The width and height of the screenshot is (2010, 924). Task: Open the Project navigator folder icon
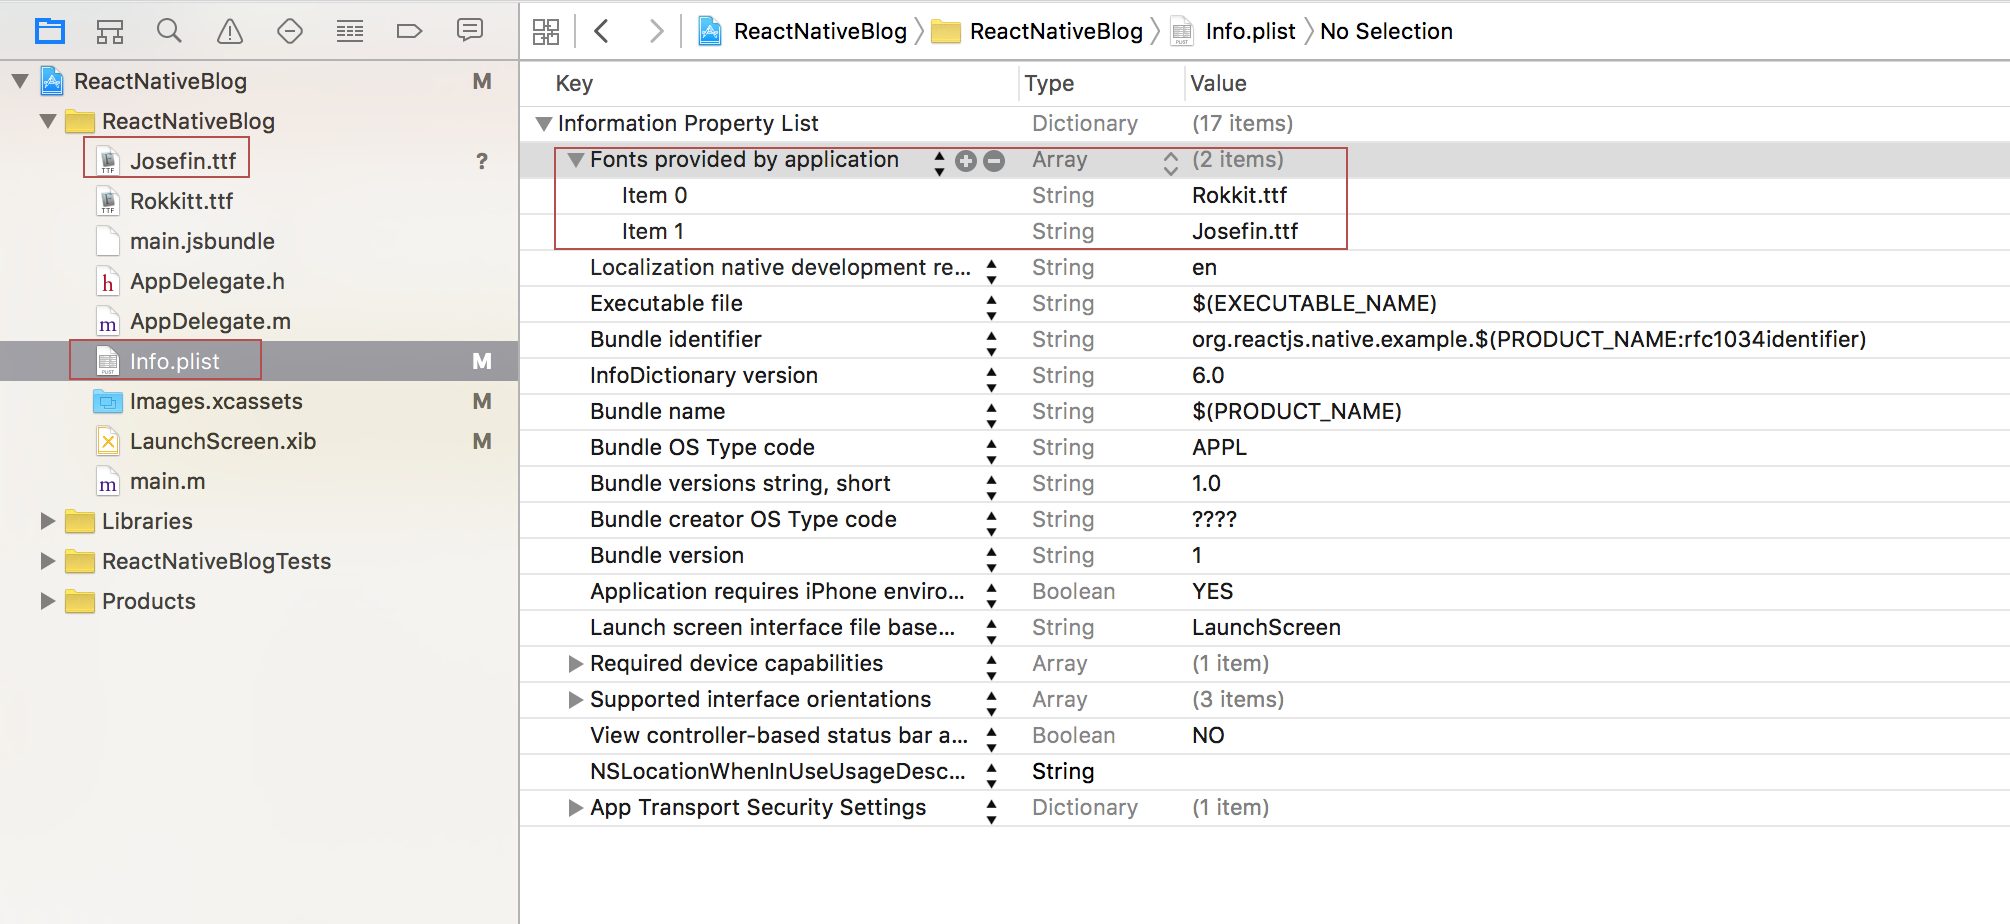click(50, 31)
